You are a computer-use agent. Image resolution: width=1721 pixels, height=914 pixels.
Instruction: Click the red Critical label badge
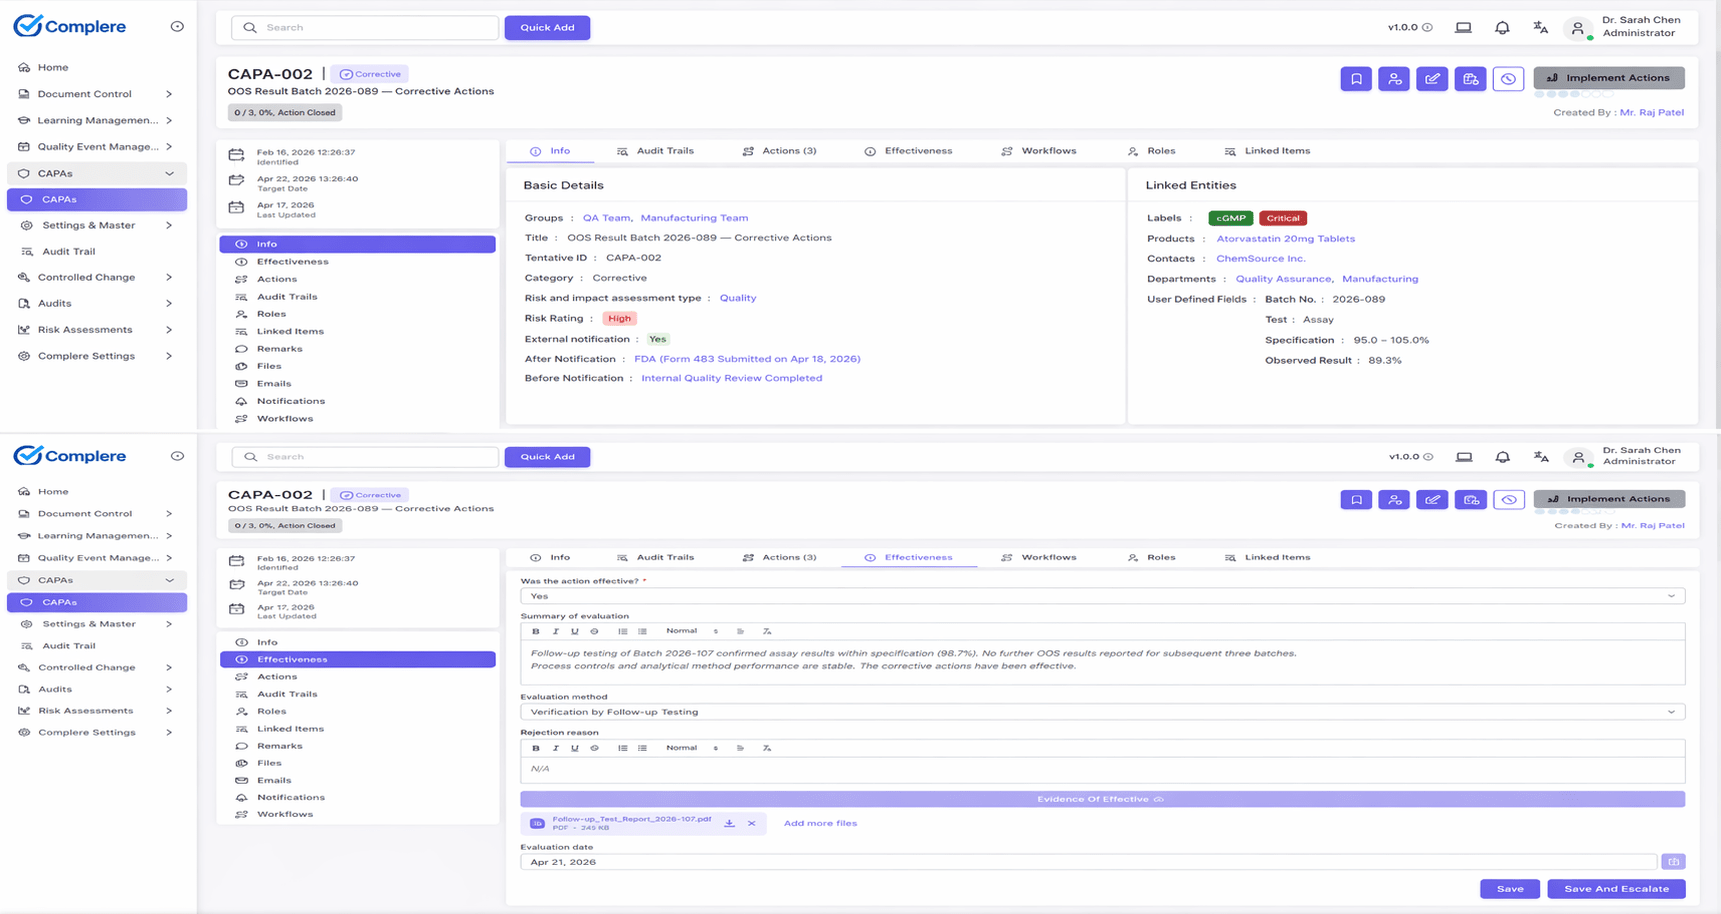pos(1282,218)
